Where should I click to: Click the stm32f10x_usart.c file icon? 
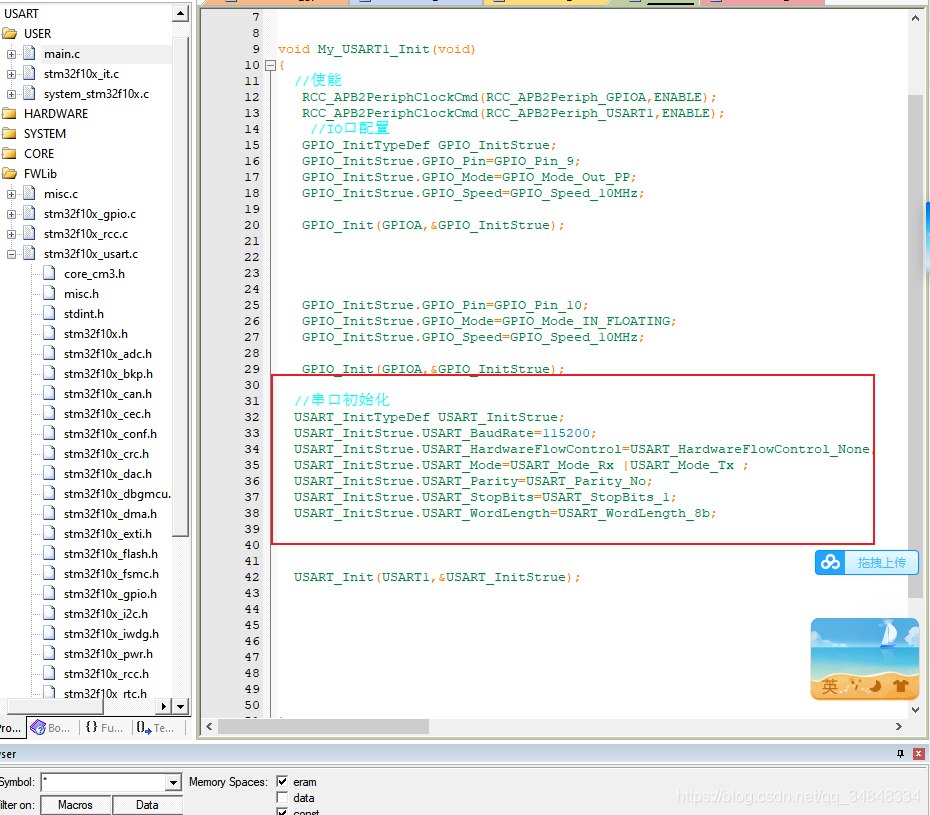tap(30, 253)
